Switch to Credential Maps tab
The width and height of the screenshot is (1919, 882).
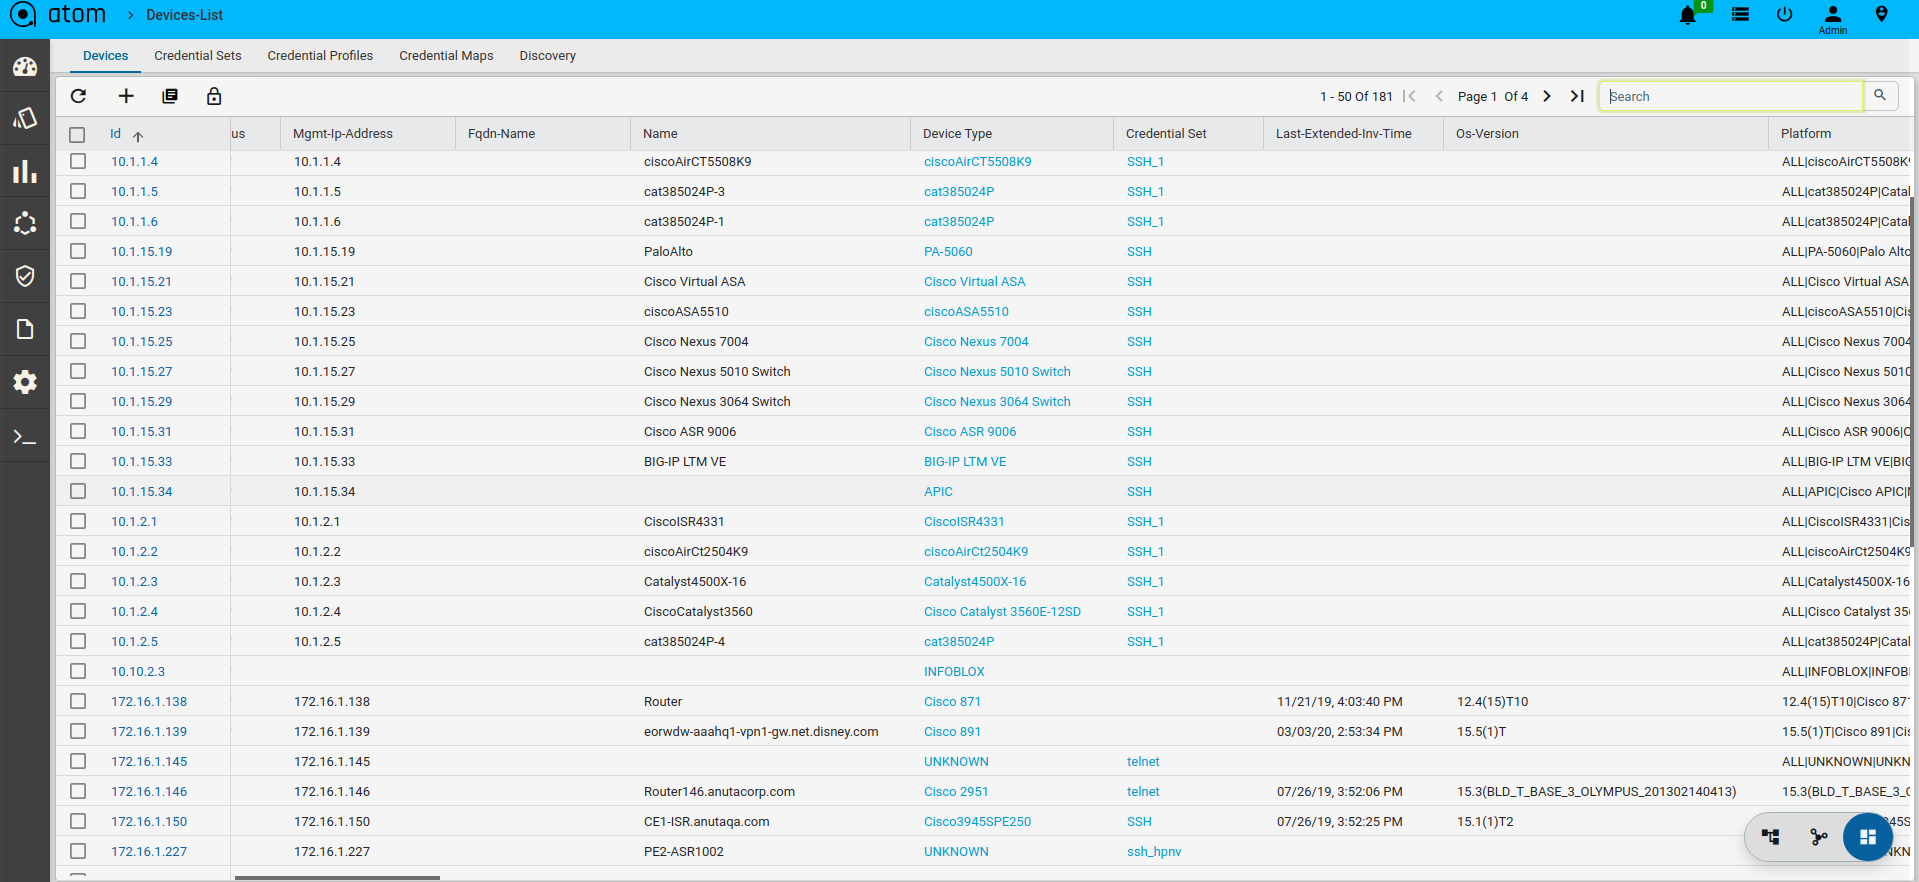(x=446, y=56)
